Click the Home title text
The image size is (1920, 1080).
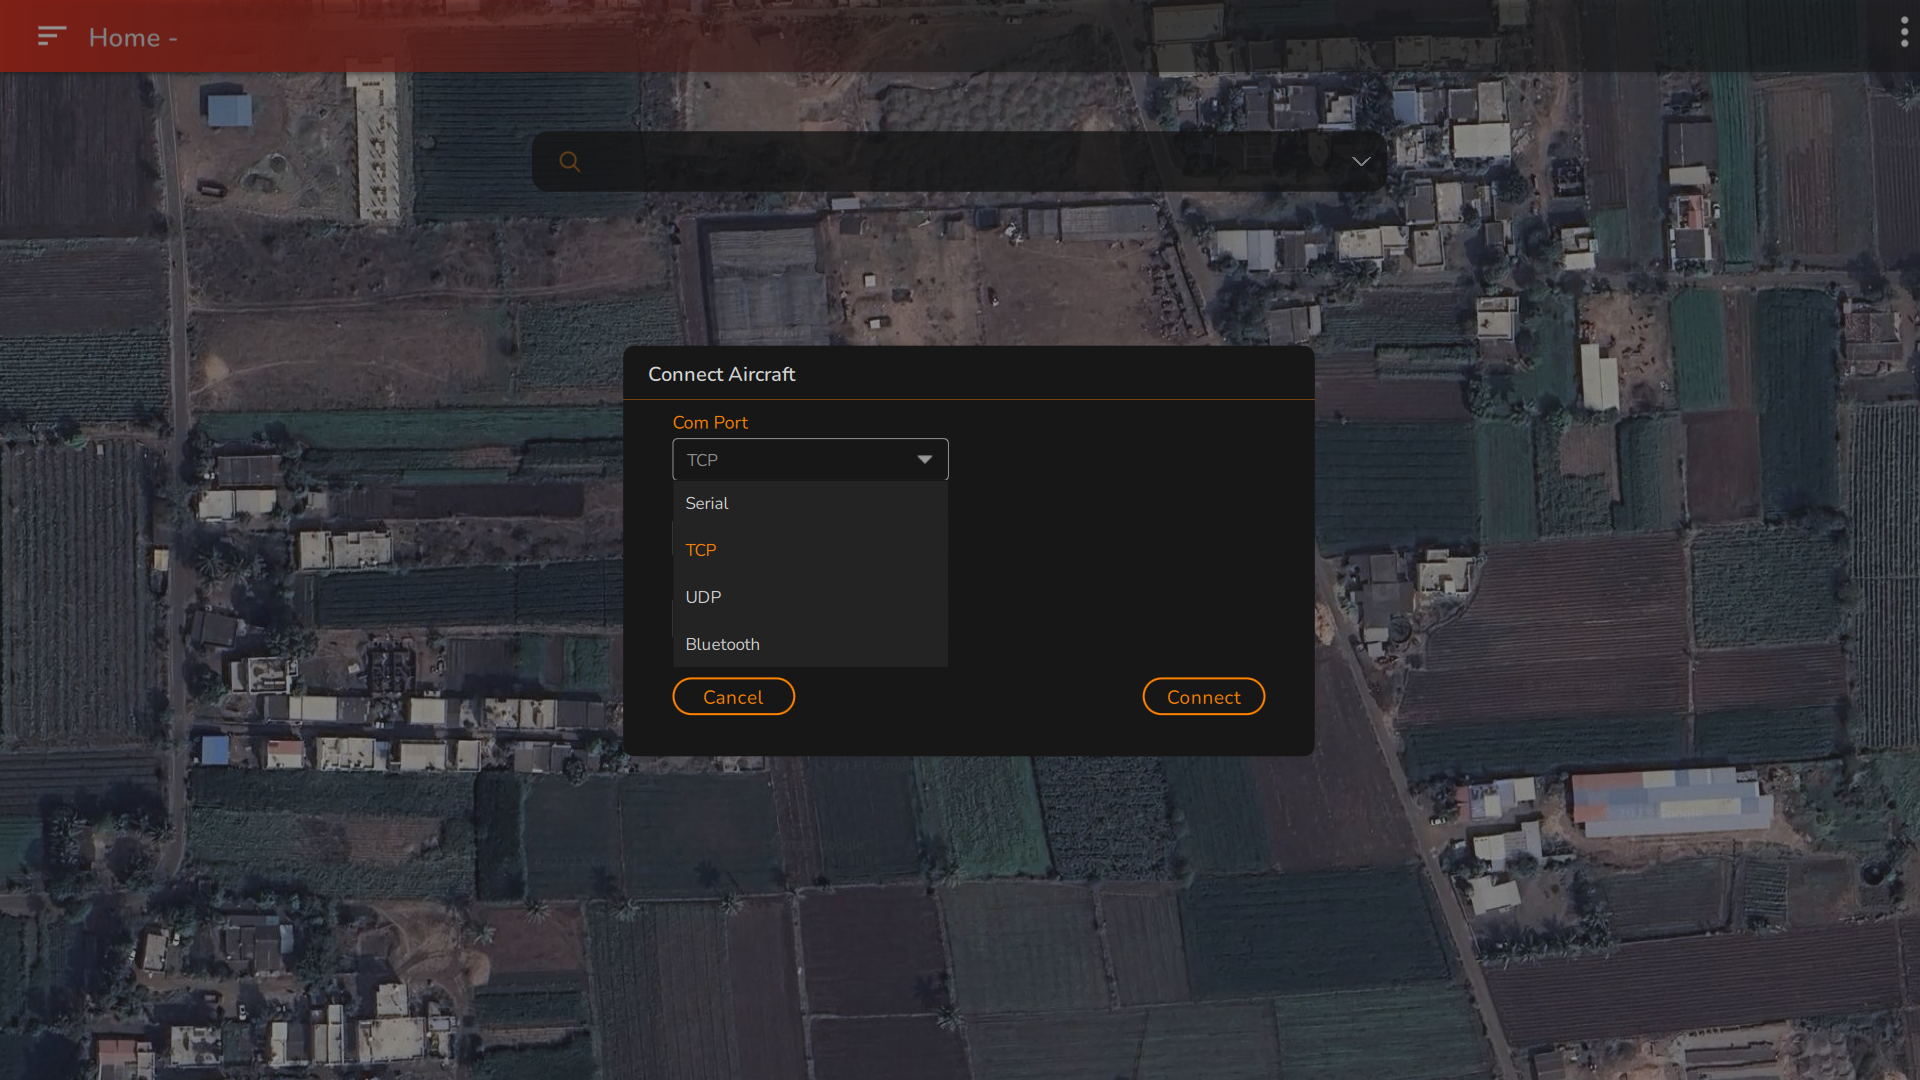coord(124,38)
